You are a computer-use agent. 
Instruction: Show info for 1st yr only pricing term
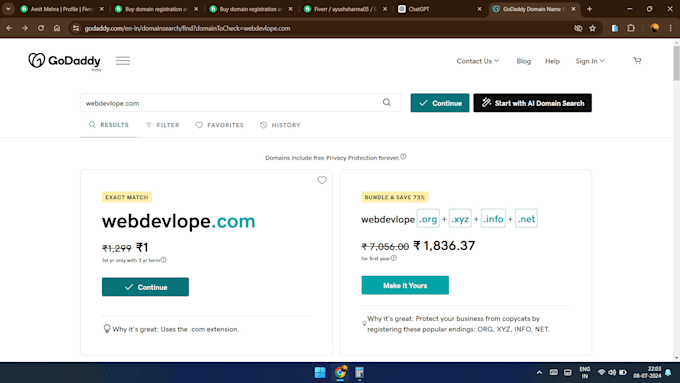coord(163,260)
